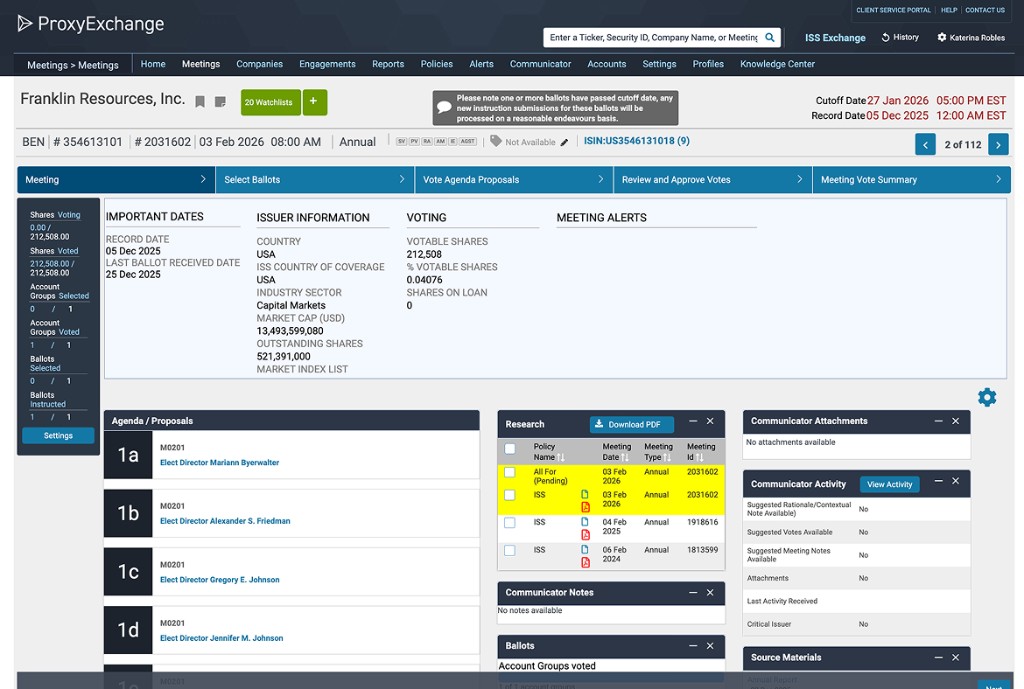Open the Elect Director Alexander S. Friedman proposal

click(x=225, y=521)
